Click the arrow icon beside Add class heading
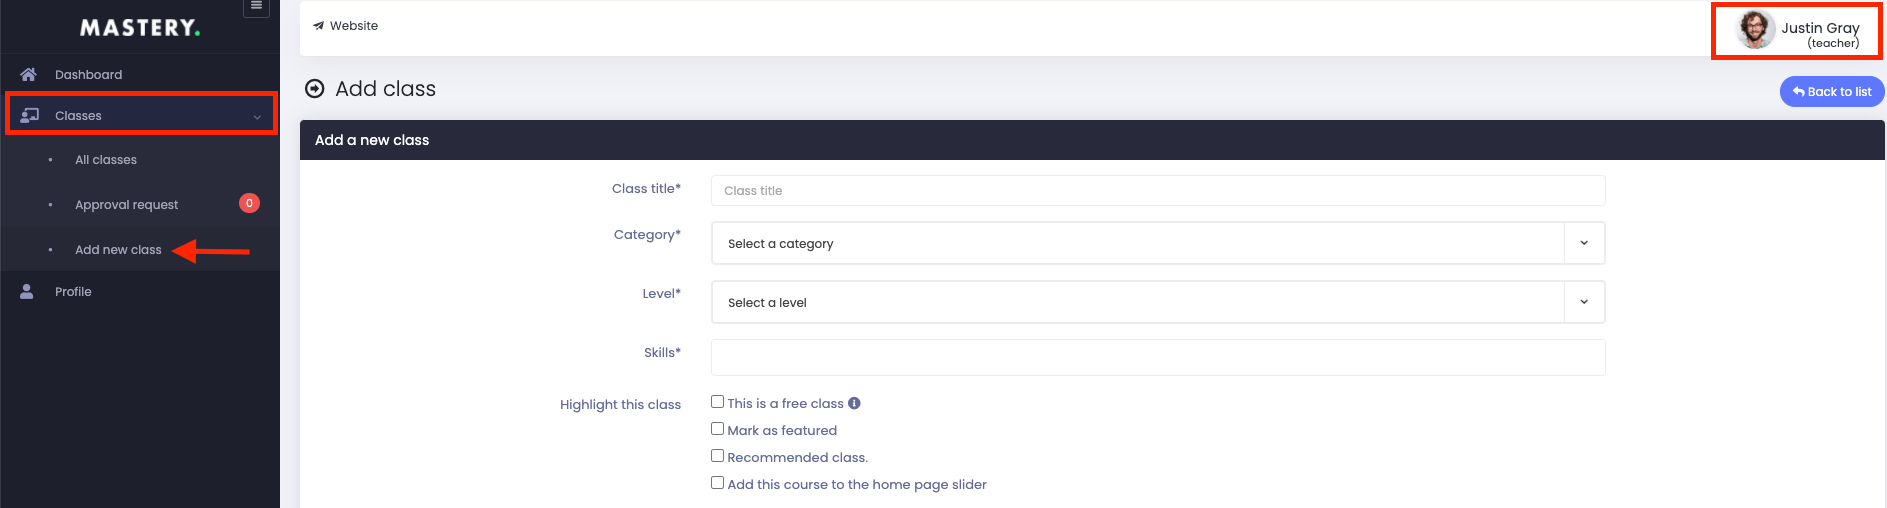 click(x=315, y=89)
